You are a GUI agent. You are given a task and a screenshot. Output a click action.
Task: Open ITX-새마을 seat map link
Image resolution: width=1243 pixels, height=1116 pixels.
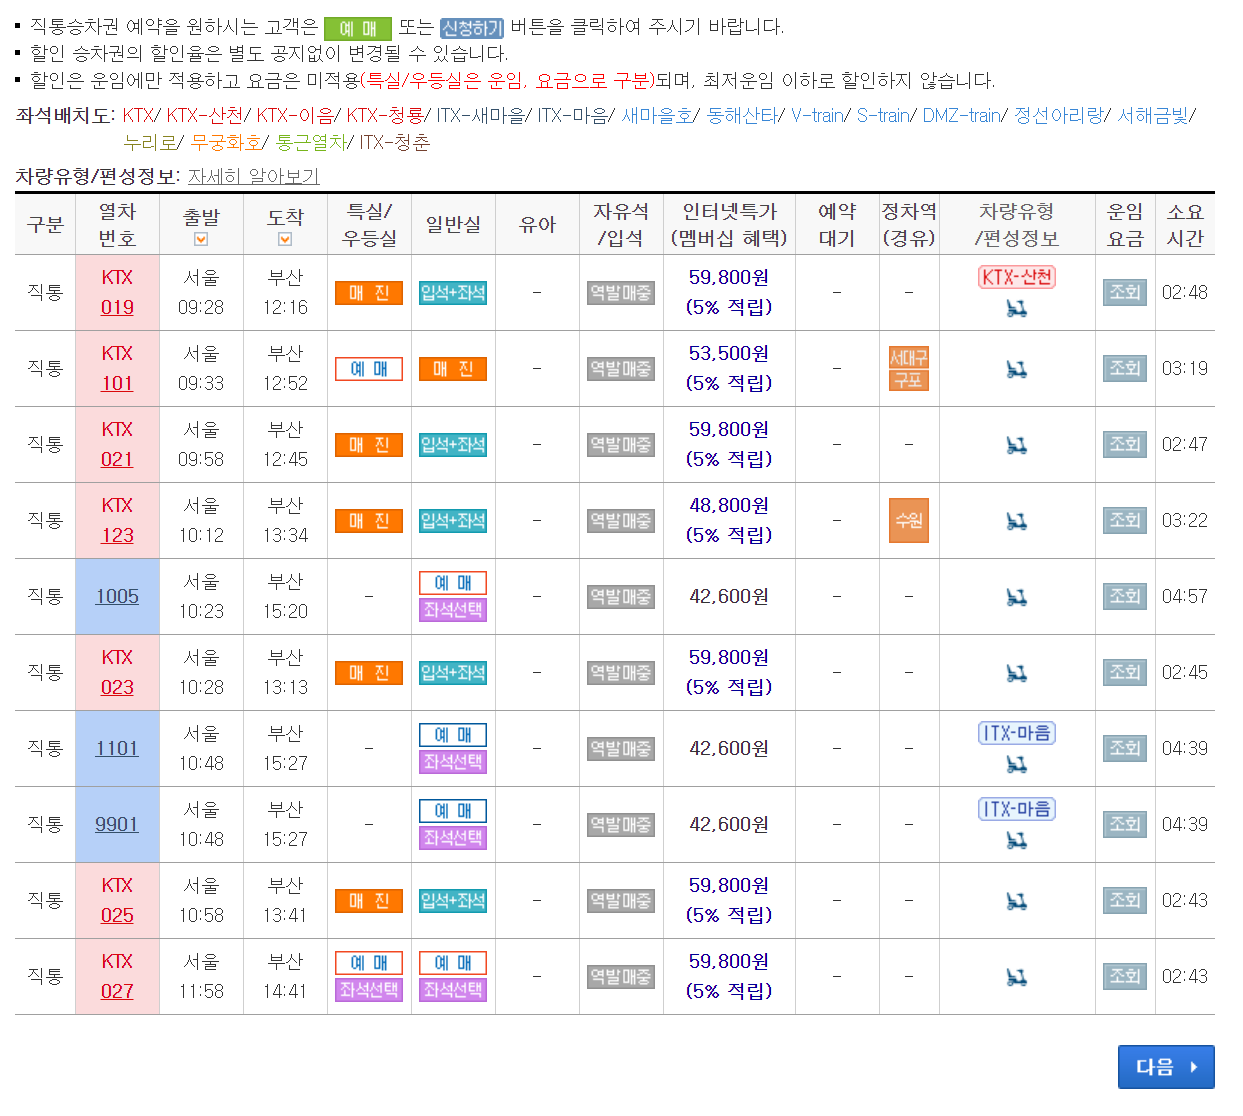click(x=481, y=115)
